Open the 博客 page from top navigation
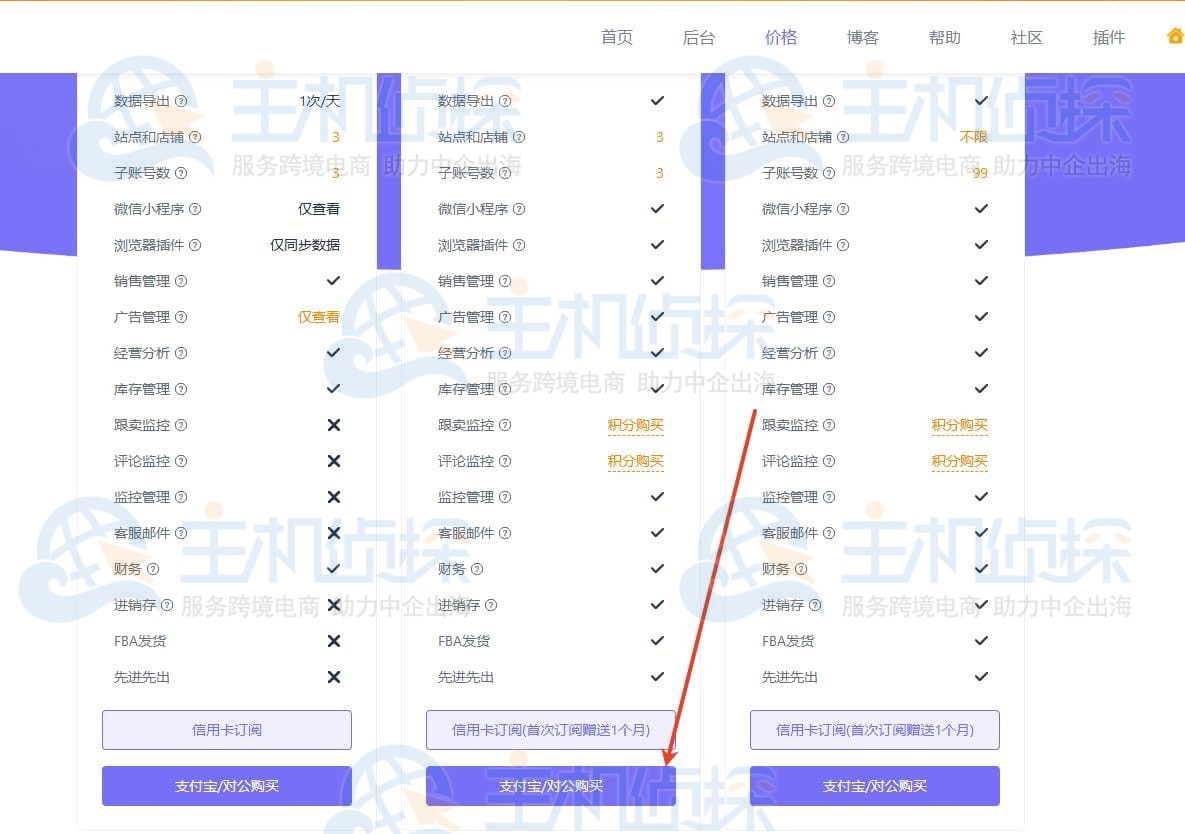Image resolution: width=1185 pixels, height=834 pixels. (x=862, y=38)
